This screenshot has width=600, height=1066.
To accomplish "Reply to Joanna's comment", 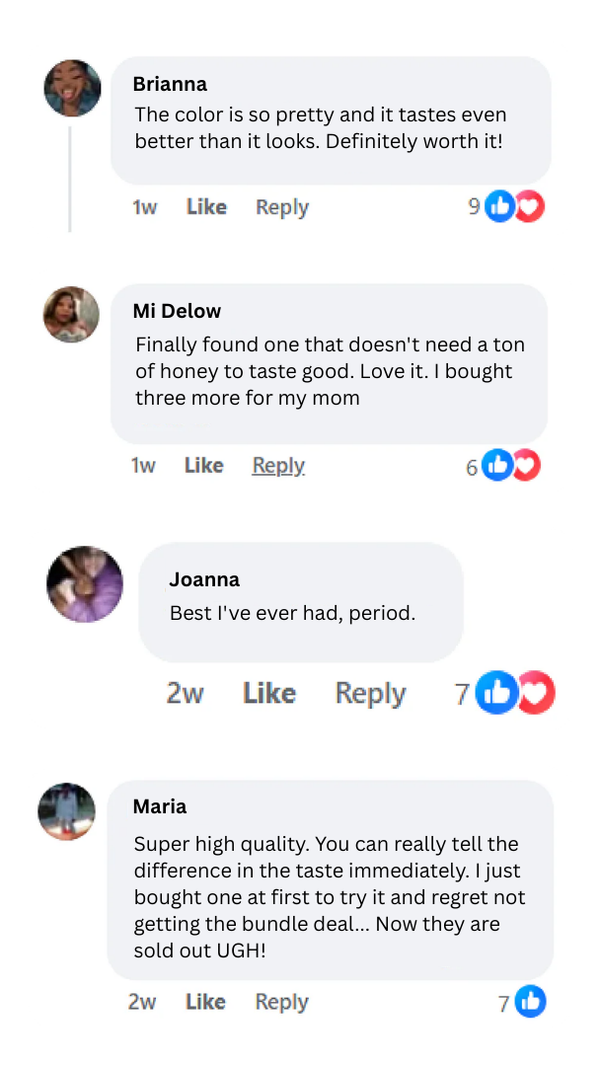I will (x=370, y=693).
